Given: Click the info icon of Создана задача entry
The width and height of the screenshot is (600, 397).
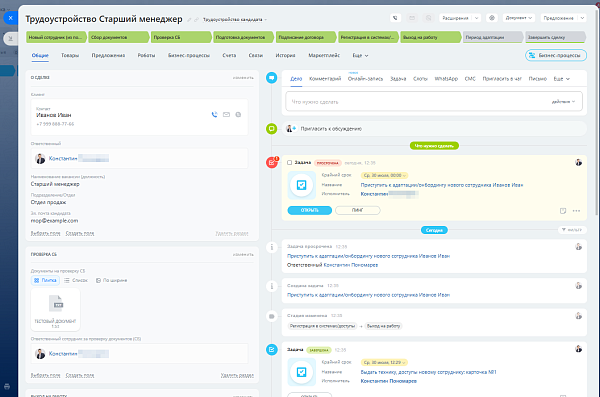Looking at the screenshot, I should tap(272, 286).
